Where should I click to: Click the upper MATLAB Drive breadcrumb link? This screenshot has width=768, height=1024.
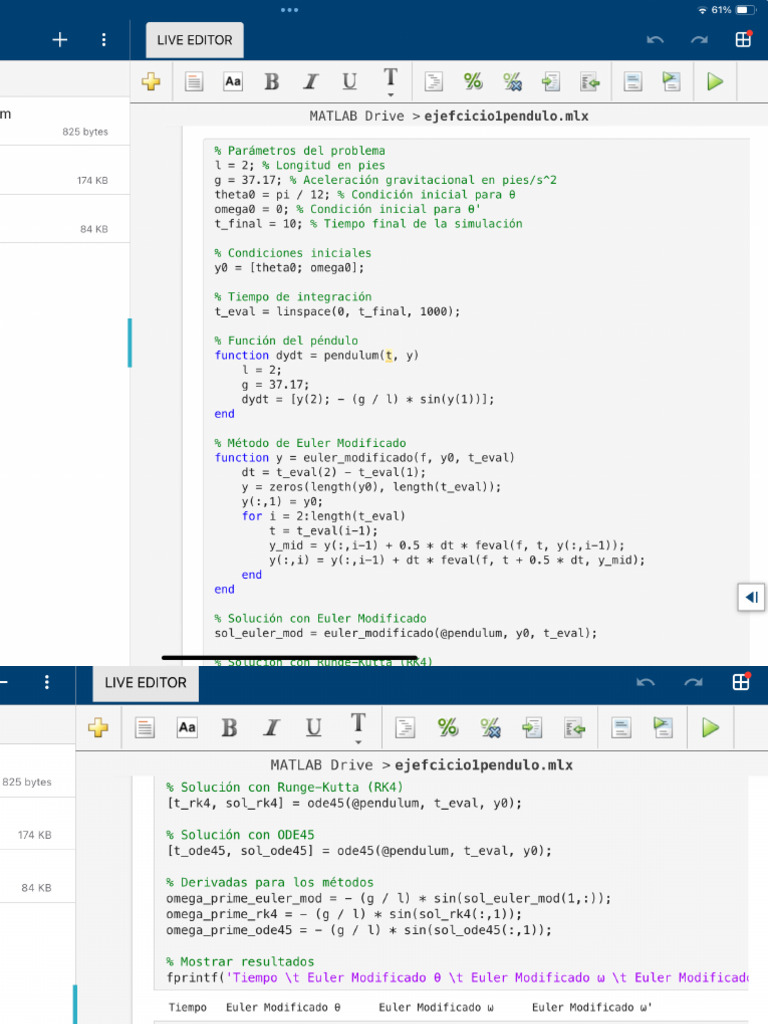click(356, 116)
